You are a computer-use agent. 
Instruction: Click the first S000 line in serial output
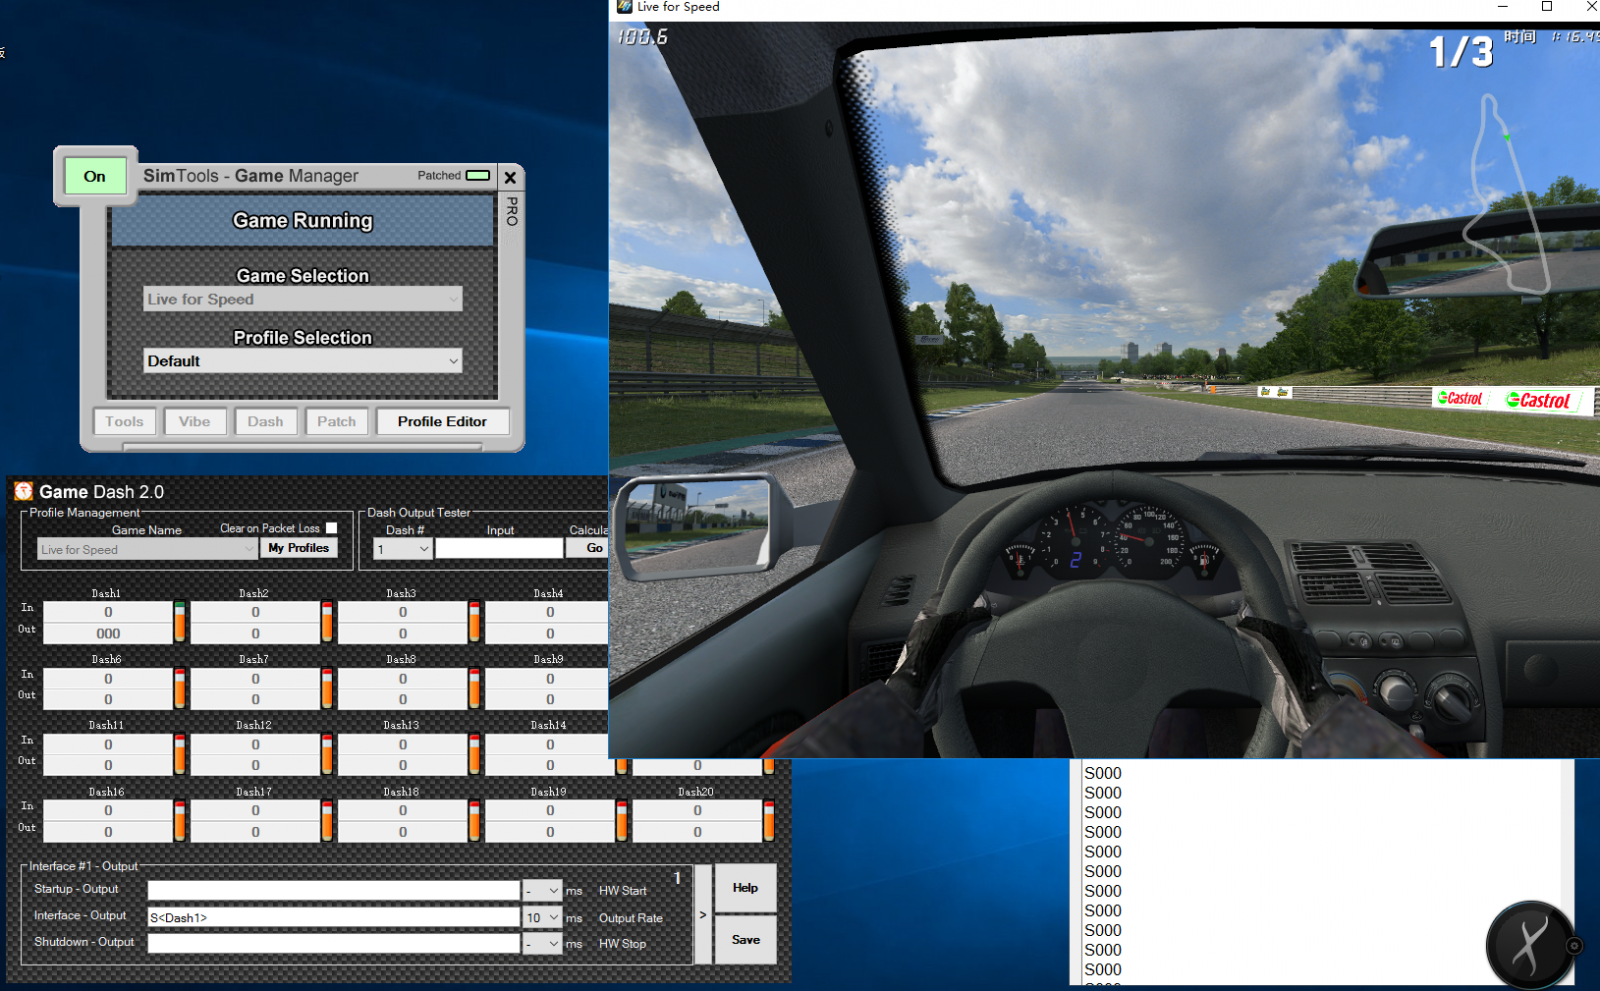pos(1103,773)
